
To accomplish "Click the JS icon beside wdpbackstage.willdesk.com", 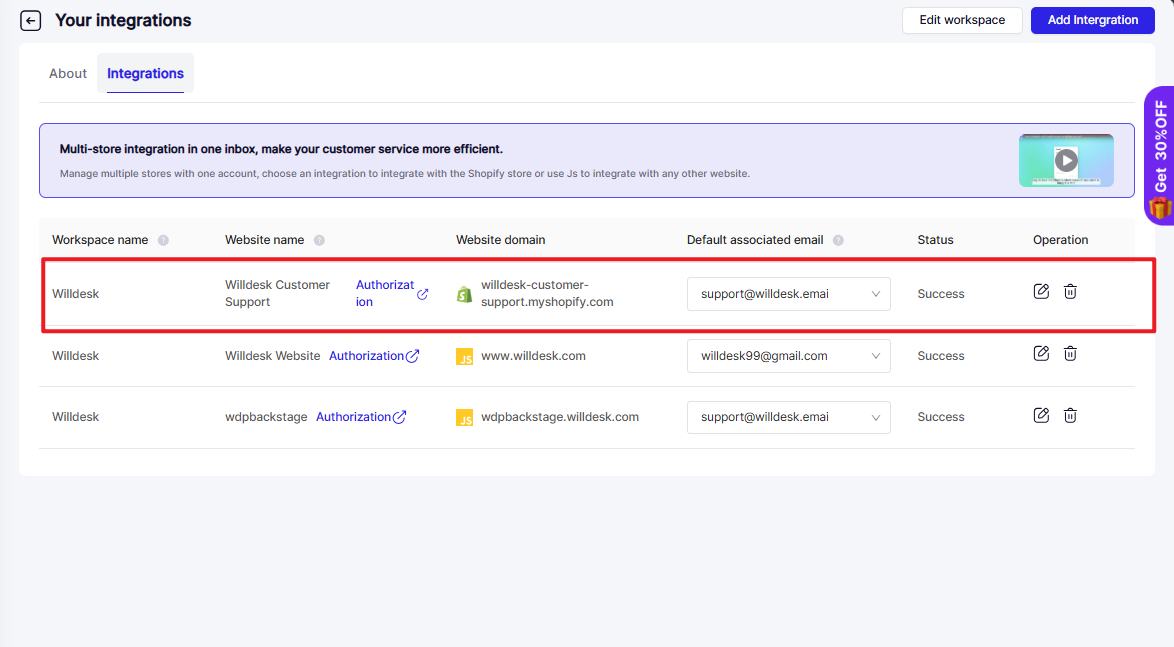I will pyautogui.click(x=464, y=417).
